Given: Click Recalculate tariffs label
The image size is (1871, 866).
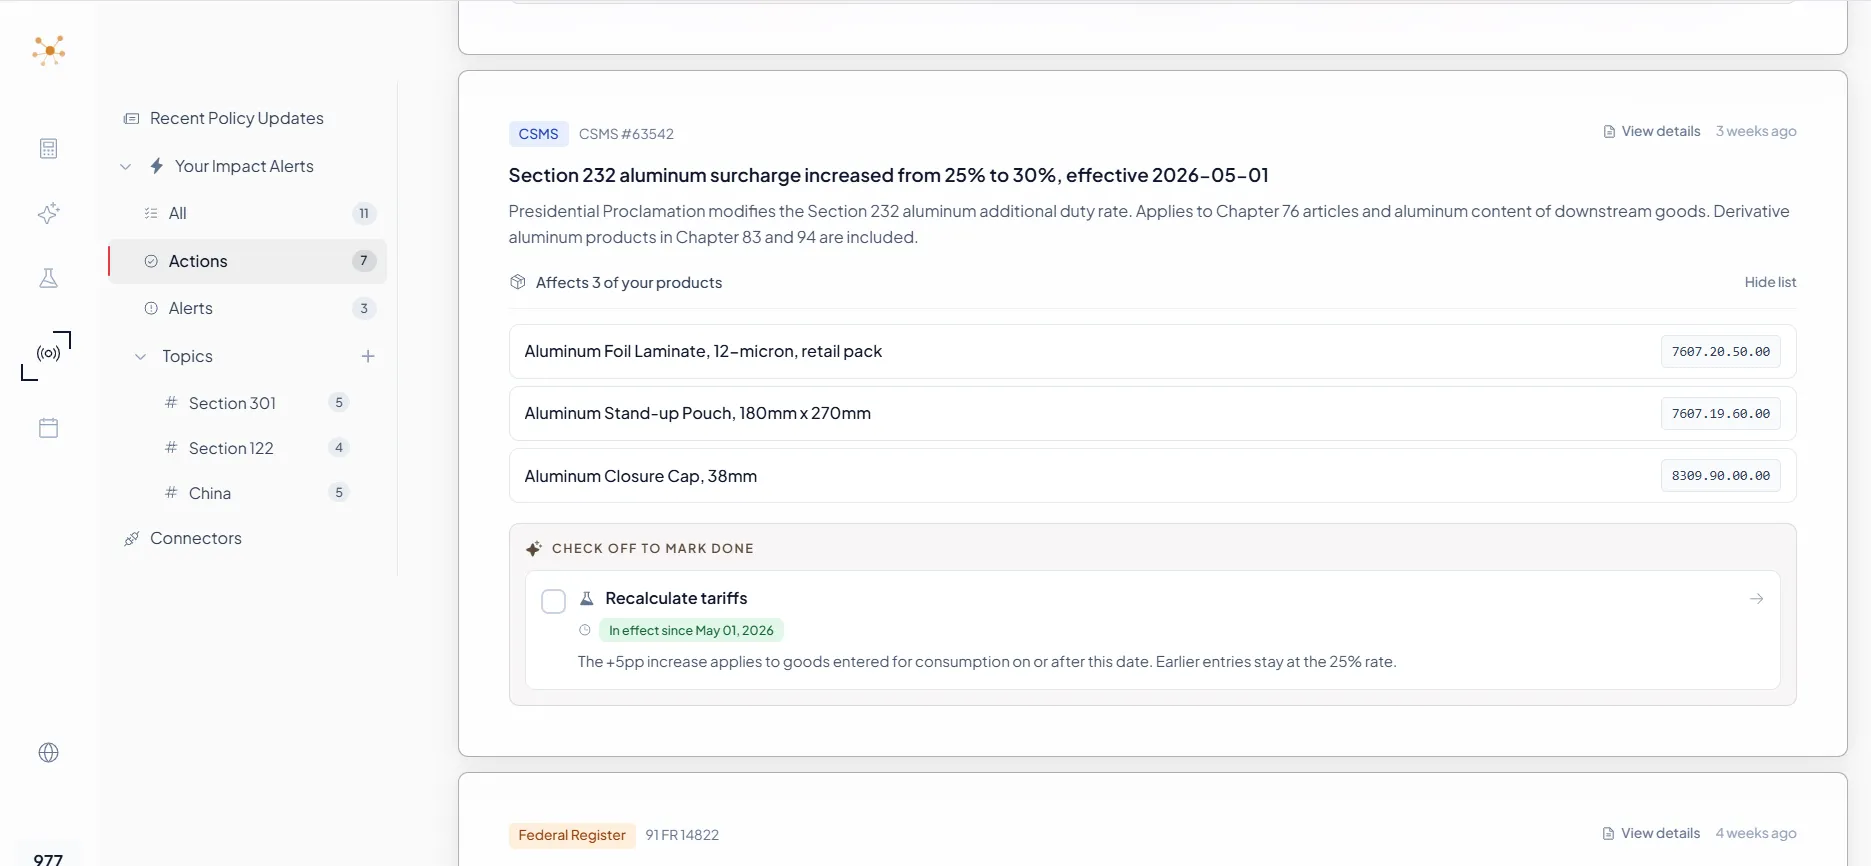Looking at the screenshot, I should point(676,598).
